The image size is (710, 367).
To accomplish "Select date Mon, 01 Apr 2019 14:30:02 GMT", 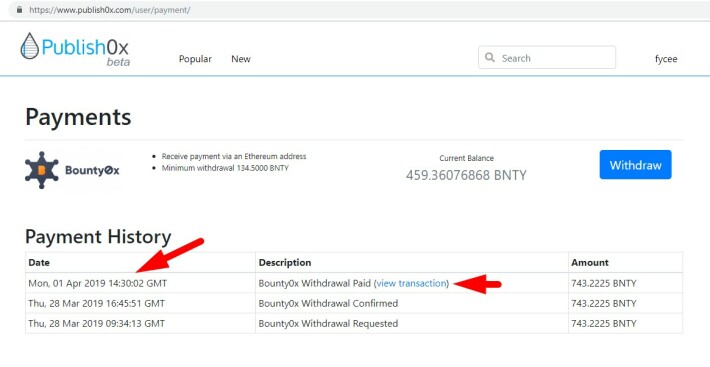I will pos(97,283).
